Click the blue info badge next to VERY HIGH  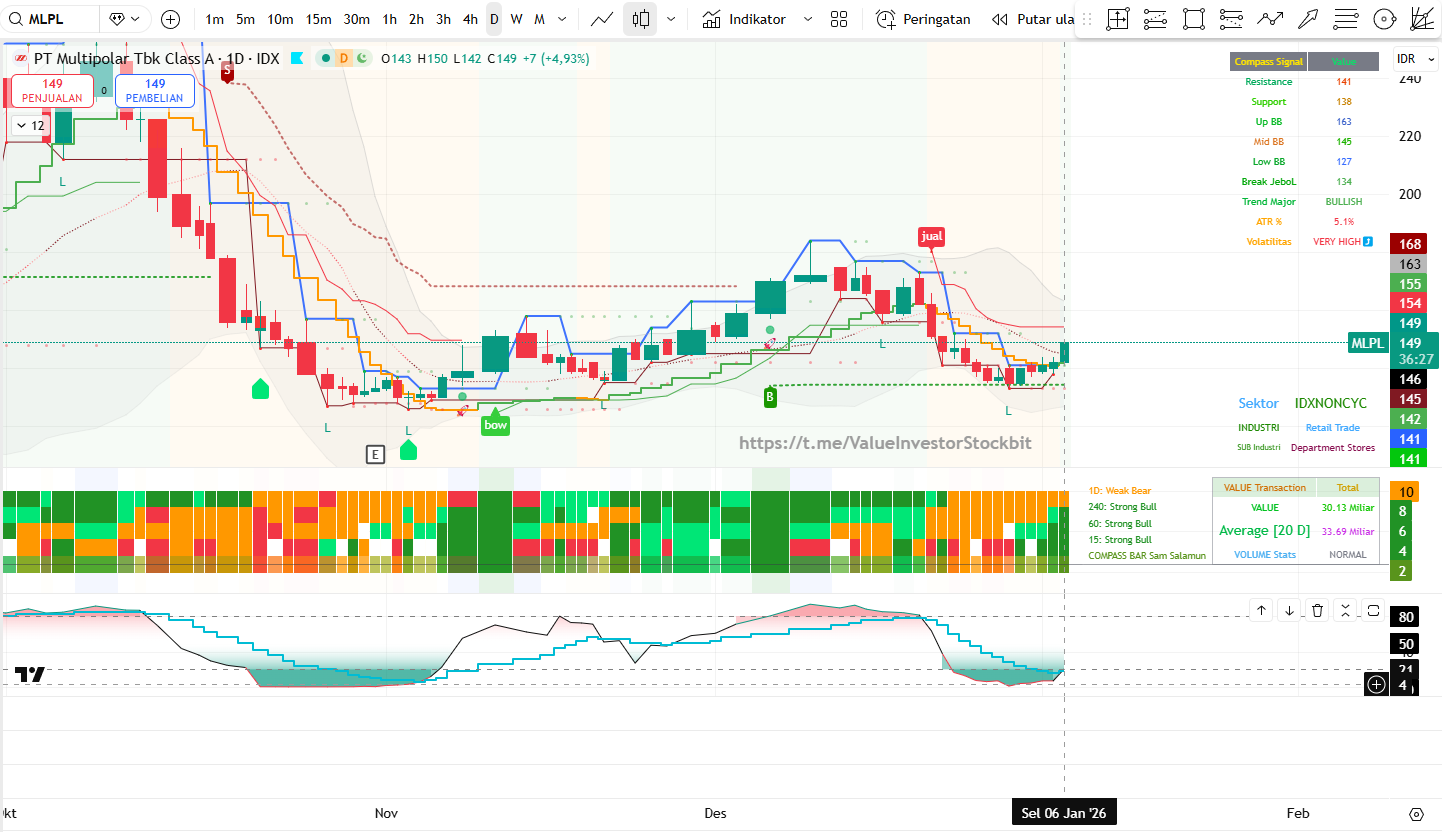[x=1368, y=242]
